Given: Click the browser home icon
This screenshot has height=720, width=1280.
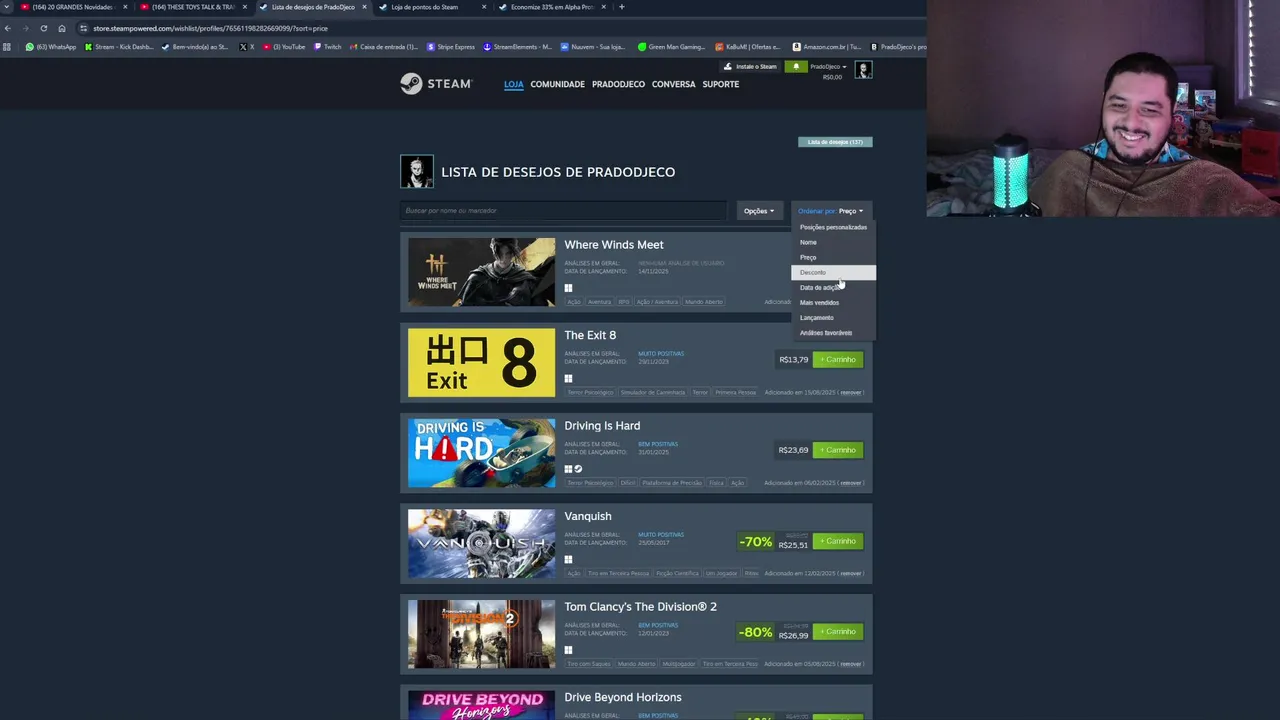Looking at the screenshot, I should [62, 28].
